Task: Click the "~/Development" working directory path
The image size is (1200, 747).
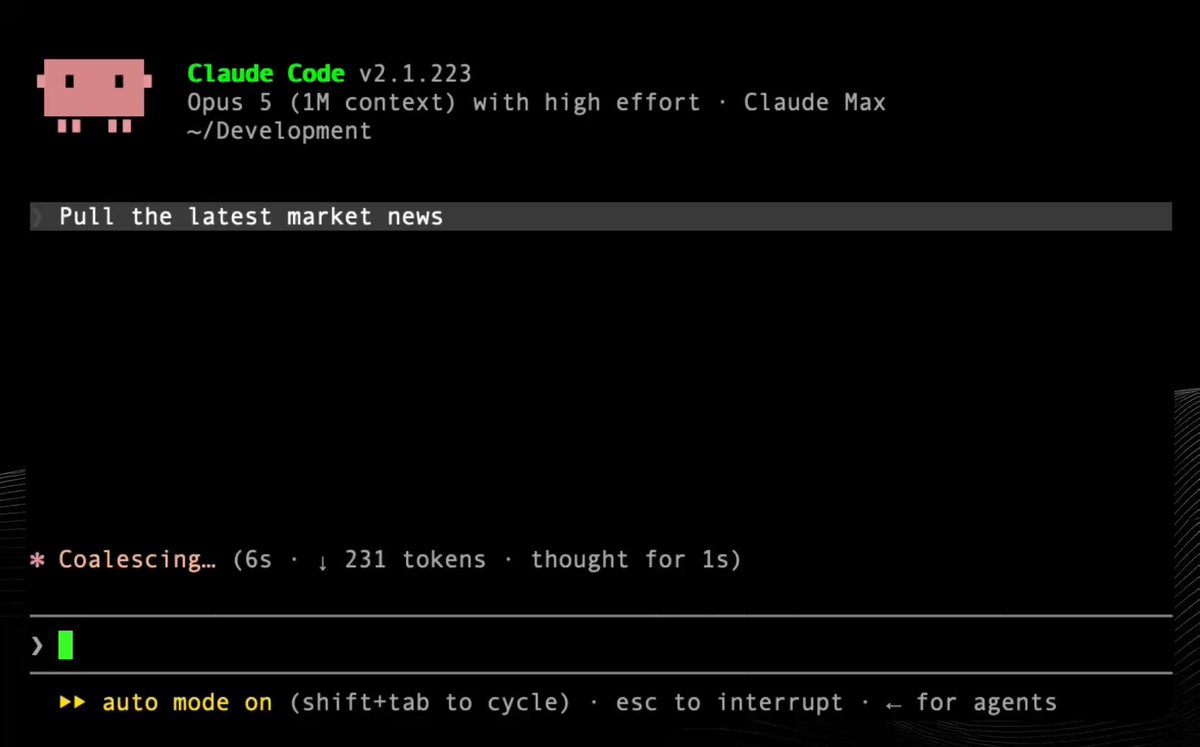Action: tap(279, 131)
